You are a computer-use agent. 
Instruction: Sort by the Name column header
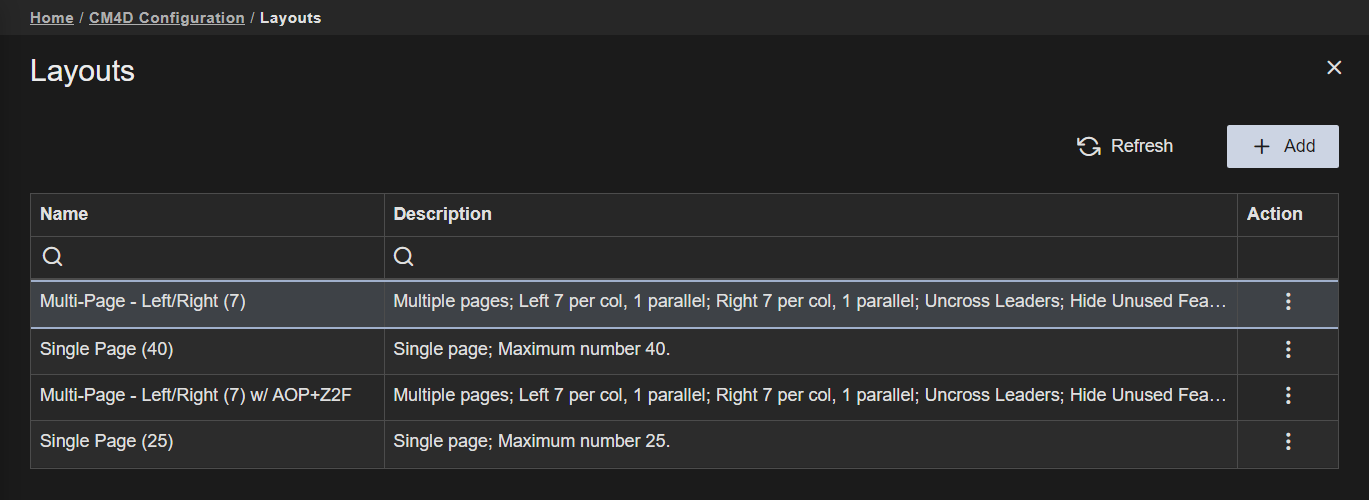tap(64, 214)
